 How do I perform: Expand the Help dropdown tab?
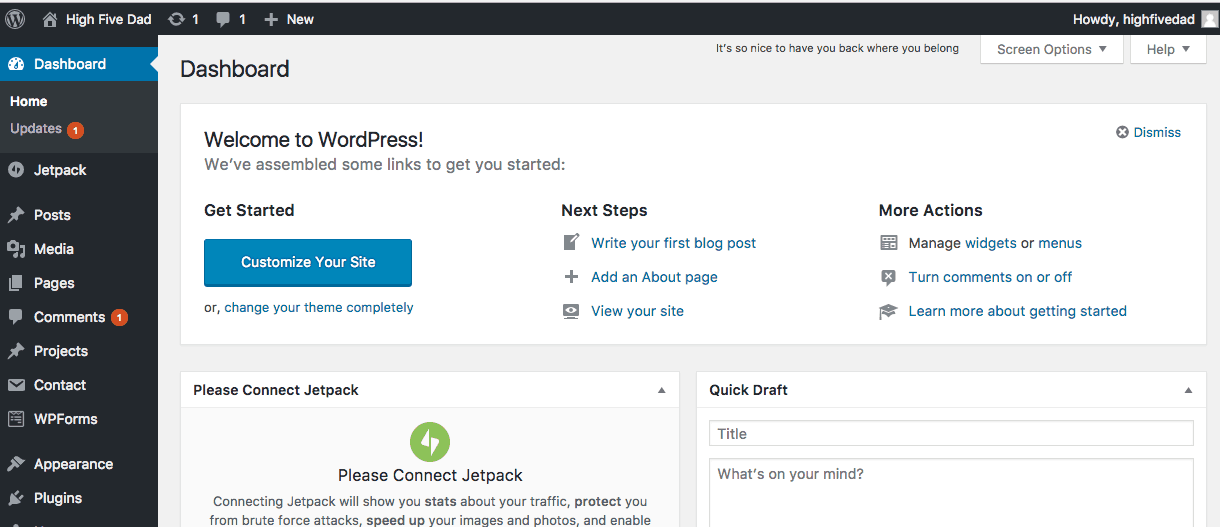(x=1168, y=49)
